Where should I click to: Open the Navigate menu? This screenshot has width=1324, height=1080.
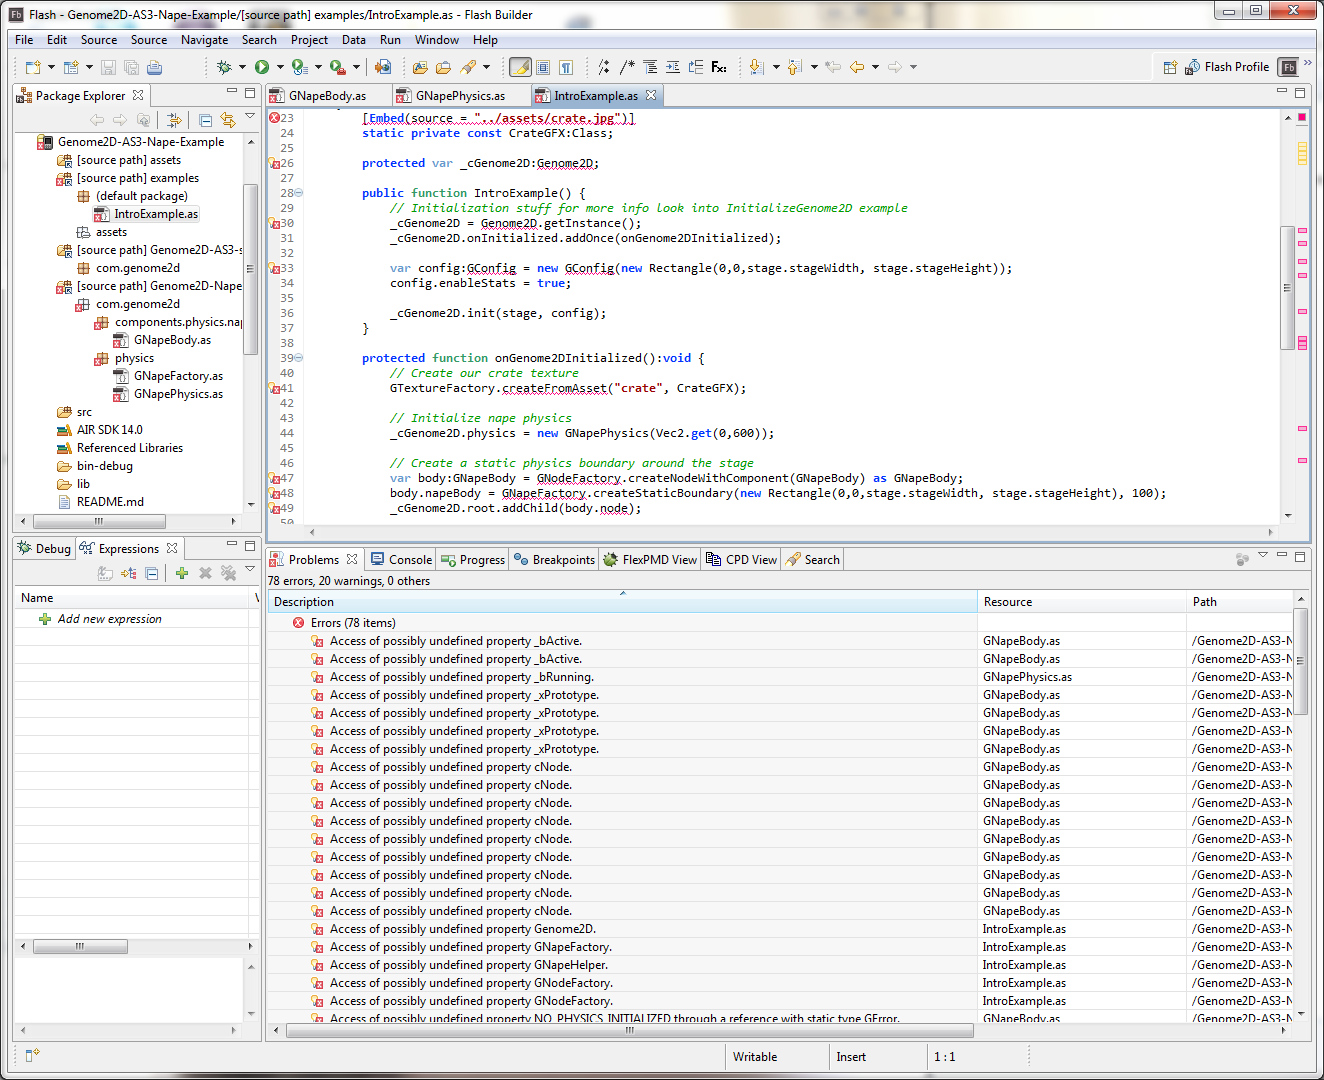coord(204,40)
